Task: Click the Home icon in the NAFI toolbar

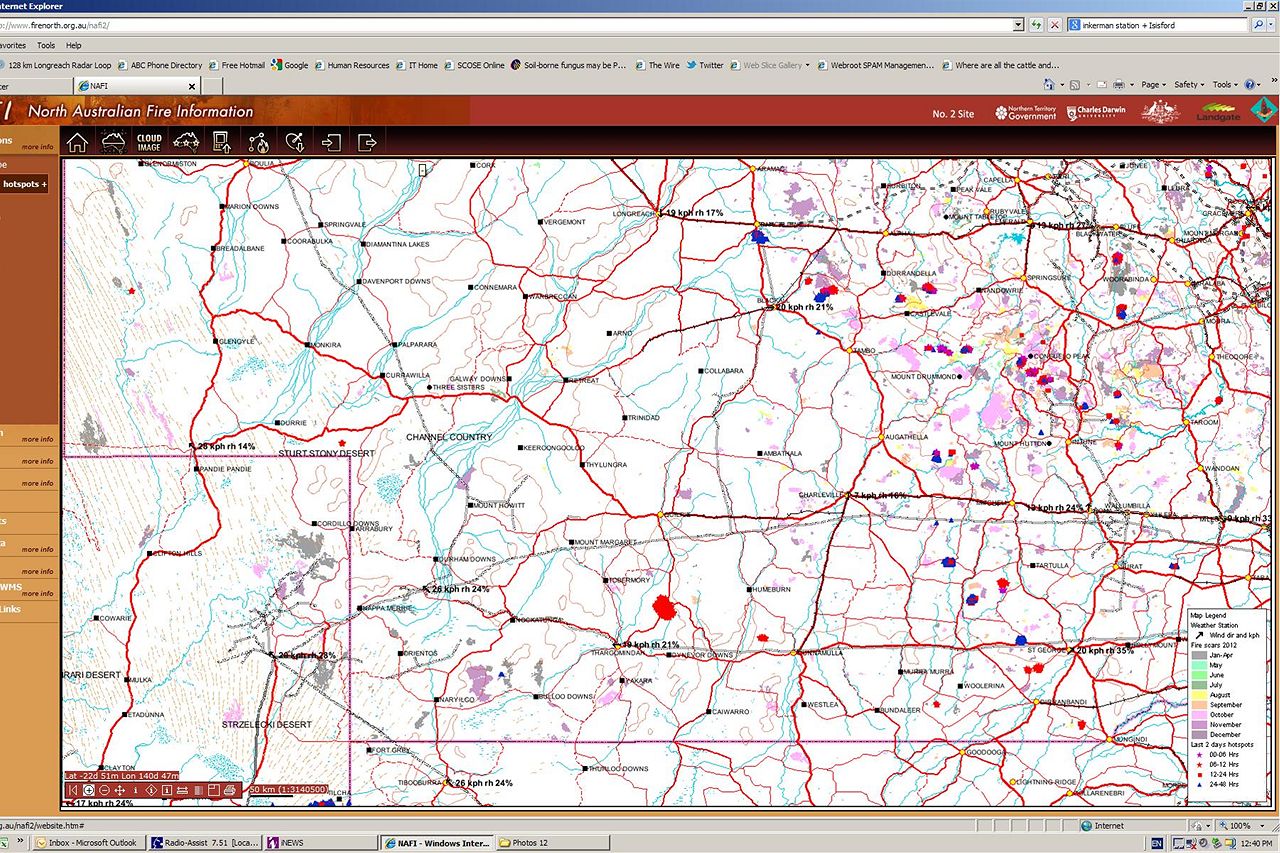Action: coord(77,142)
